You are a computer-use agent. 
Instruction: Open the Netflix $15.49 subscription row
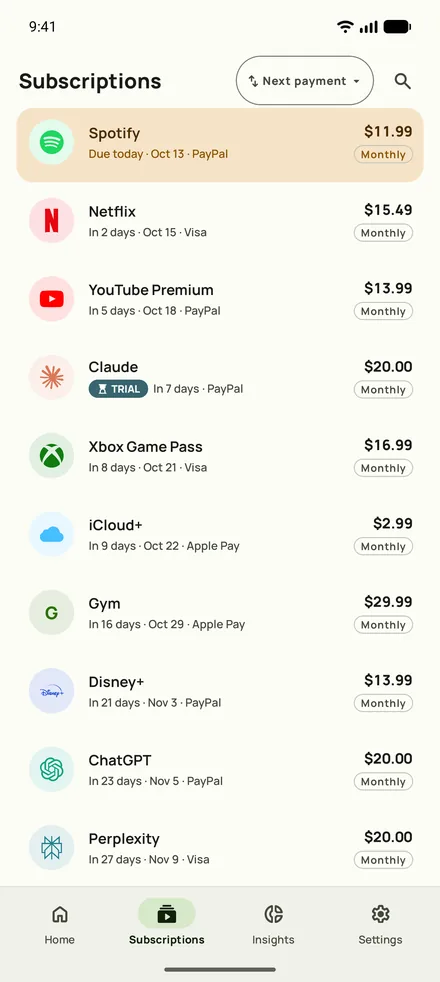pyautogui.click(x=220, y=220)
